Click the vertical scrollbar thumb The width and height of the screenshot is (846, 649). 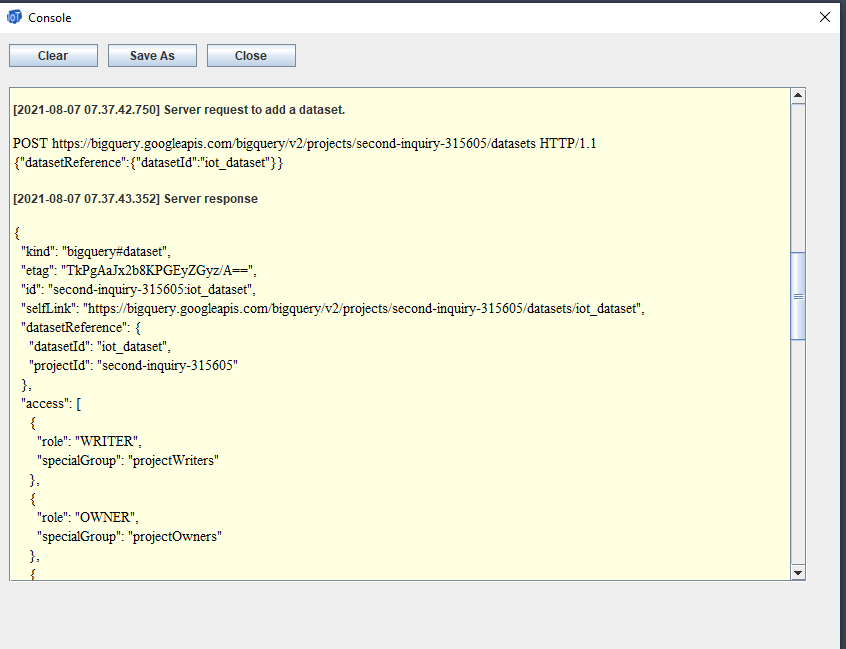tap(798, 296)
